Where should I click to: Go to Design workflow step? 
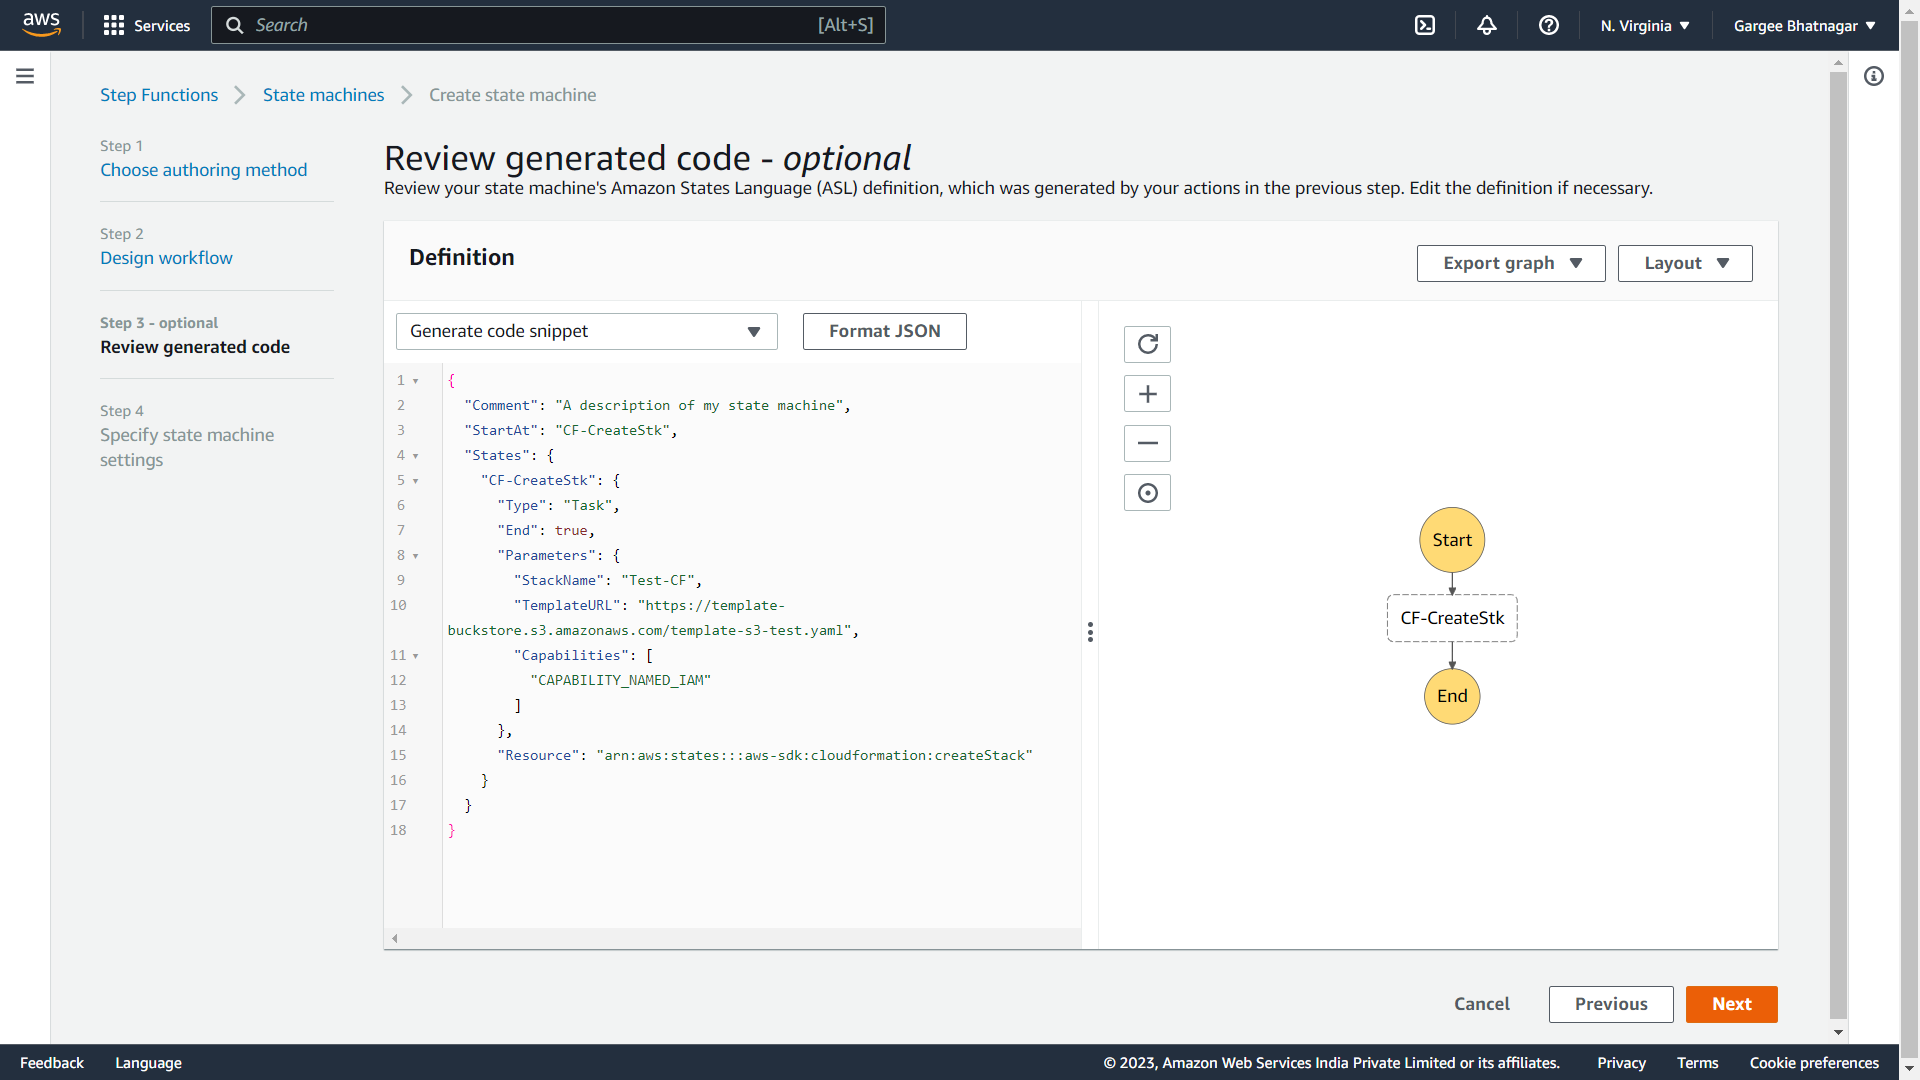pos(166,258)
